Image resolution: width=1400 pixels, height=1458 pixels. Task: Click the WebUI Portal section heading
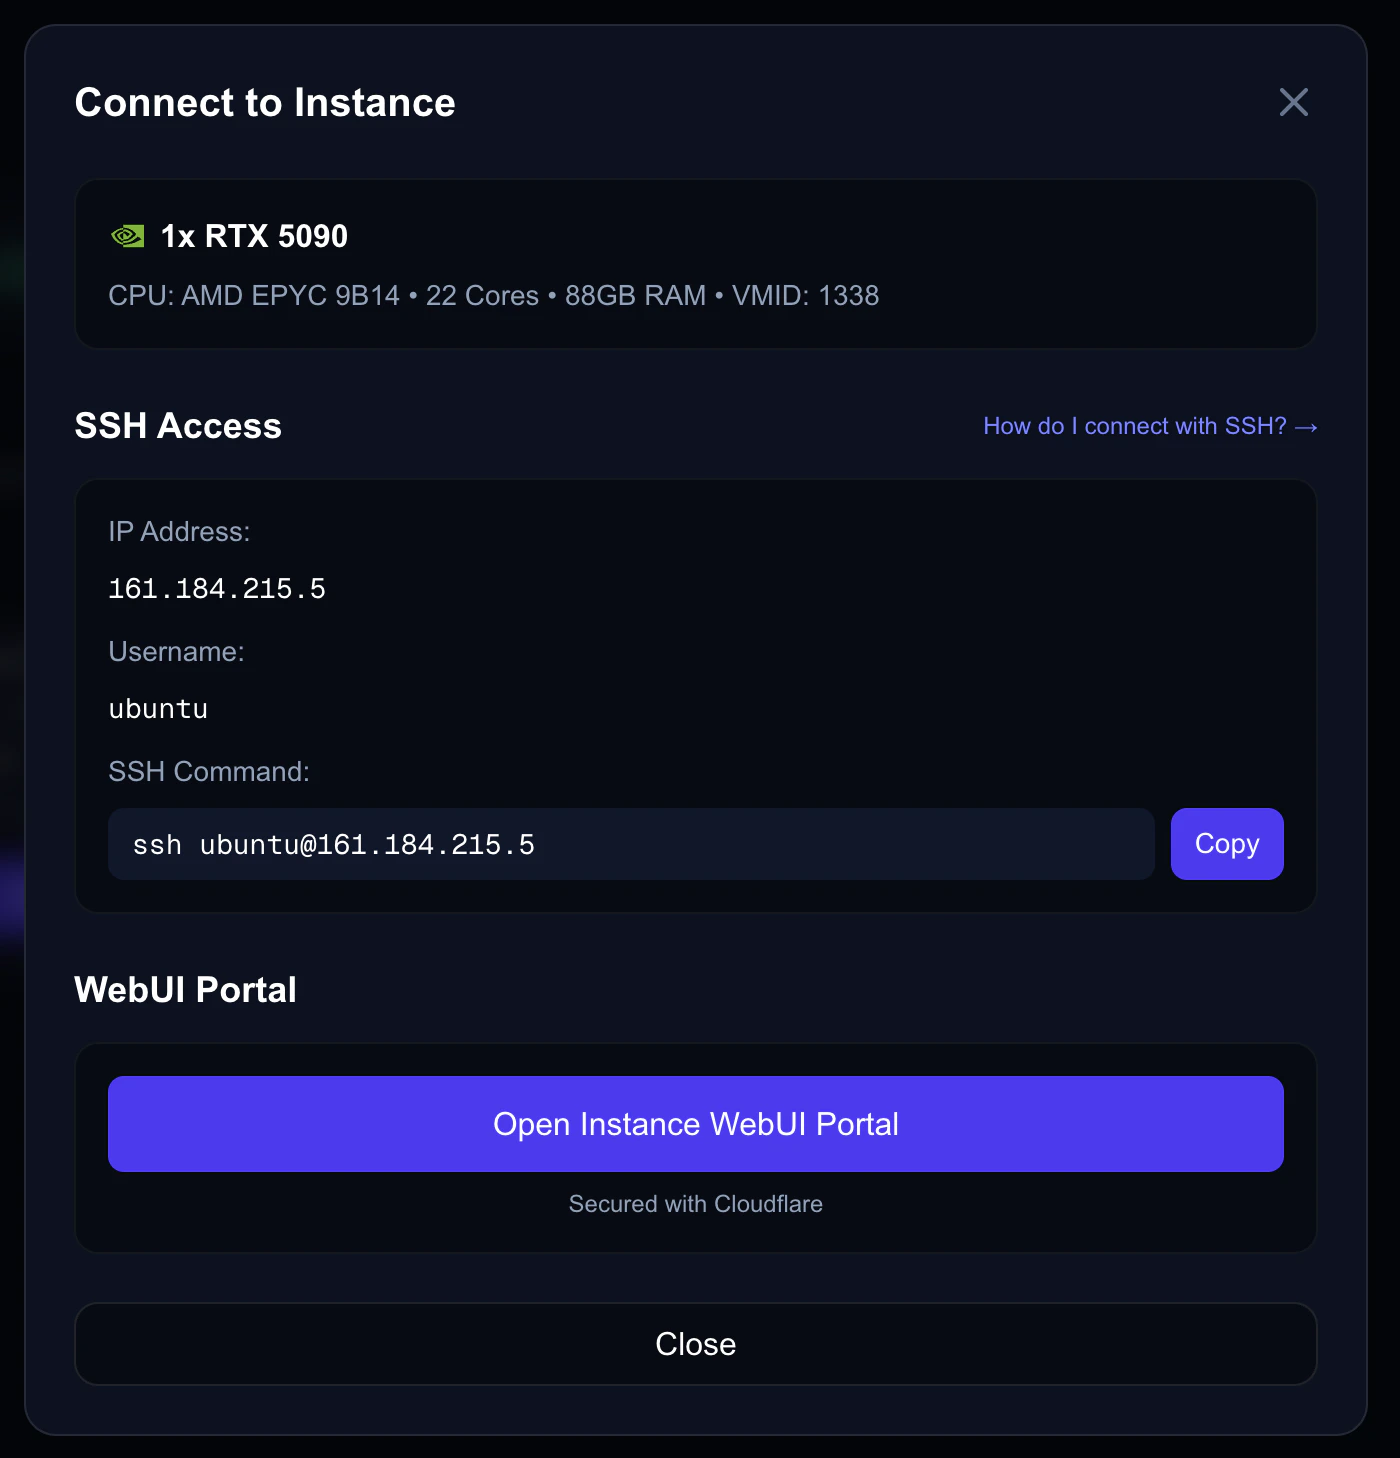click(x=185, y=989)
